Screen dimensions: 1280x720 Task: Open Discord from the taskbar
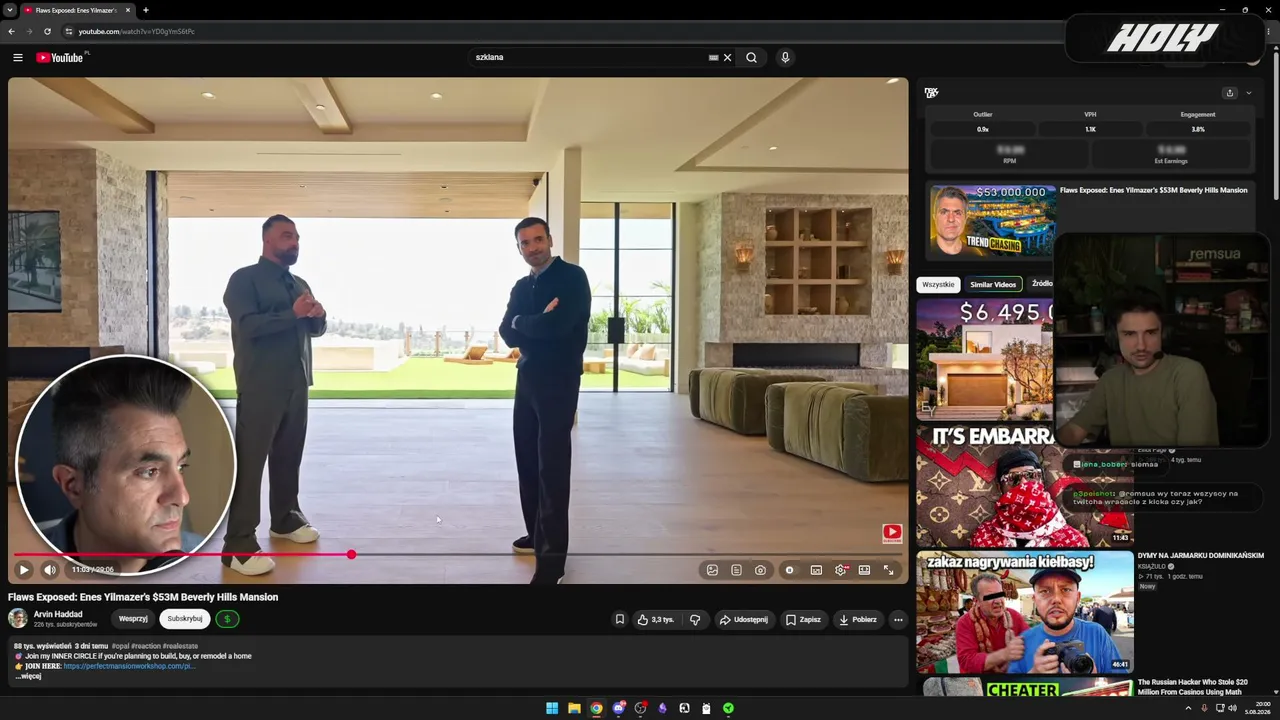coord(618,708)
